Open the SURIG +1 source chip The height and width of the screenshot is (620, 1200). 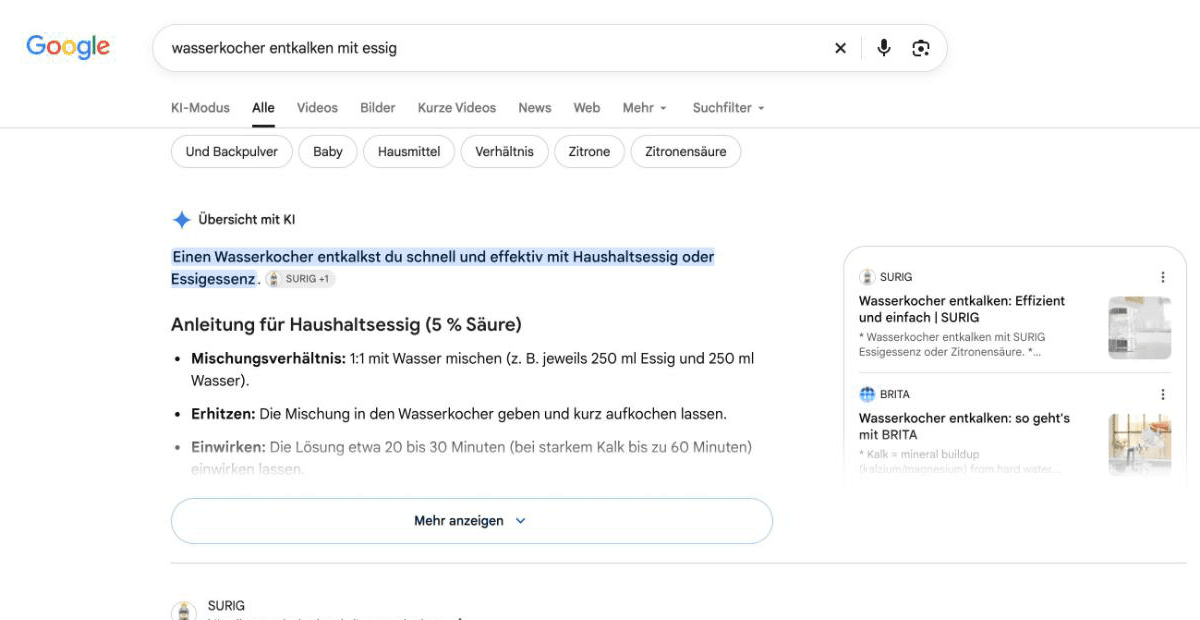tap(300, 279)
